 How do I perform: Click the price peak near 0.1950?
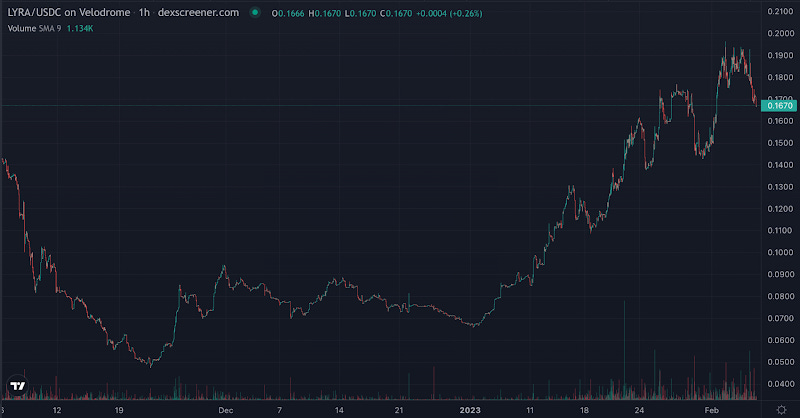pos(726,45)
